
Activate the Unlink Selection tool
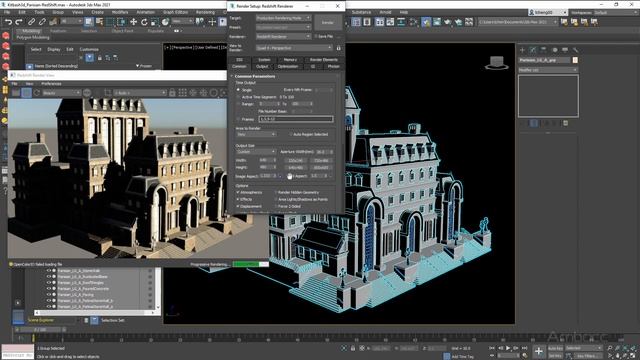42,22
